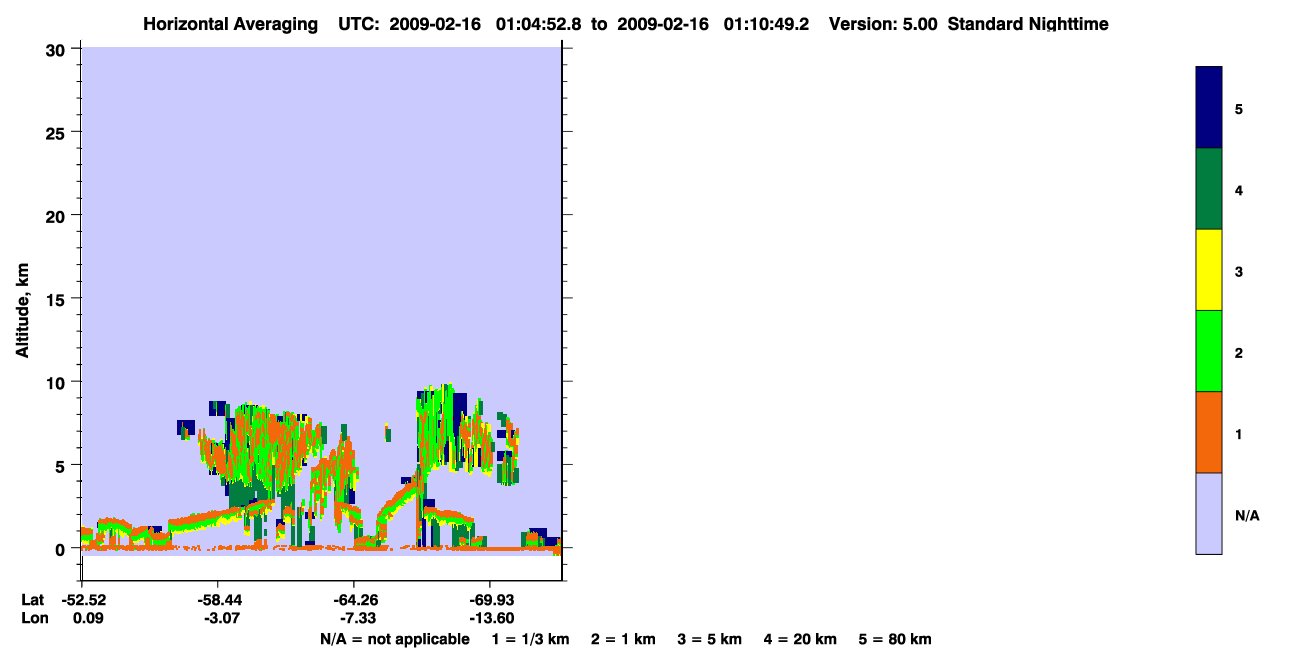
Task: Click the dark green color bar segment 4
Action: pos(1208,189)
